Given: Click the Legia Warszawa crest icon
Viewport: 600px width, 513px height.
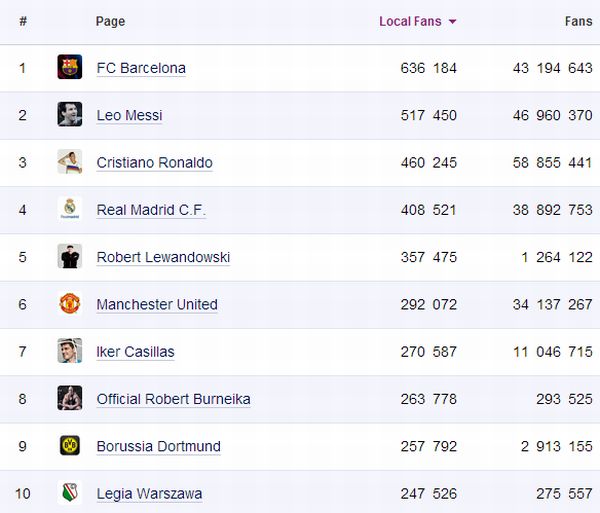Looking at the screenshot, I should 69,493.
